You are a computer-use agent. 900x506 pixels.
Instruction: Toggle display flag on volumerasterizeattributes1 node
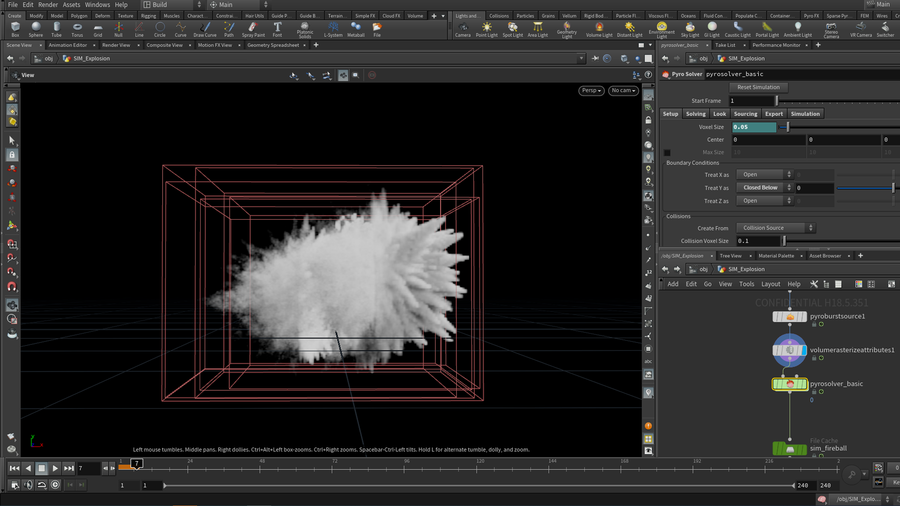[x=804, y=350]
